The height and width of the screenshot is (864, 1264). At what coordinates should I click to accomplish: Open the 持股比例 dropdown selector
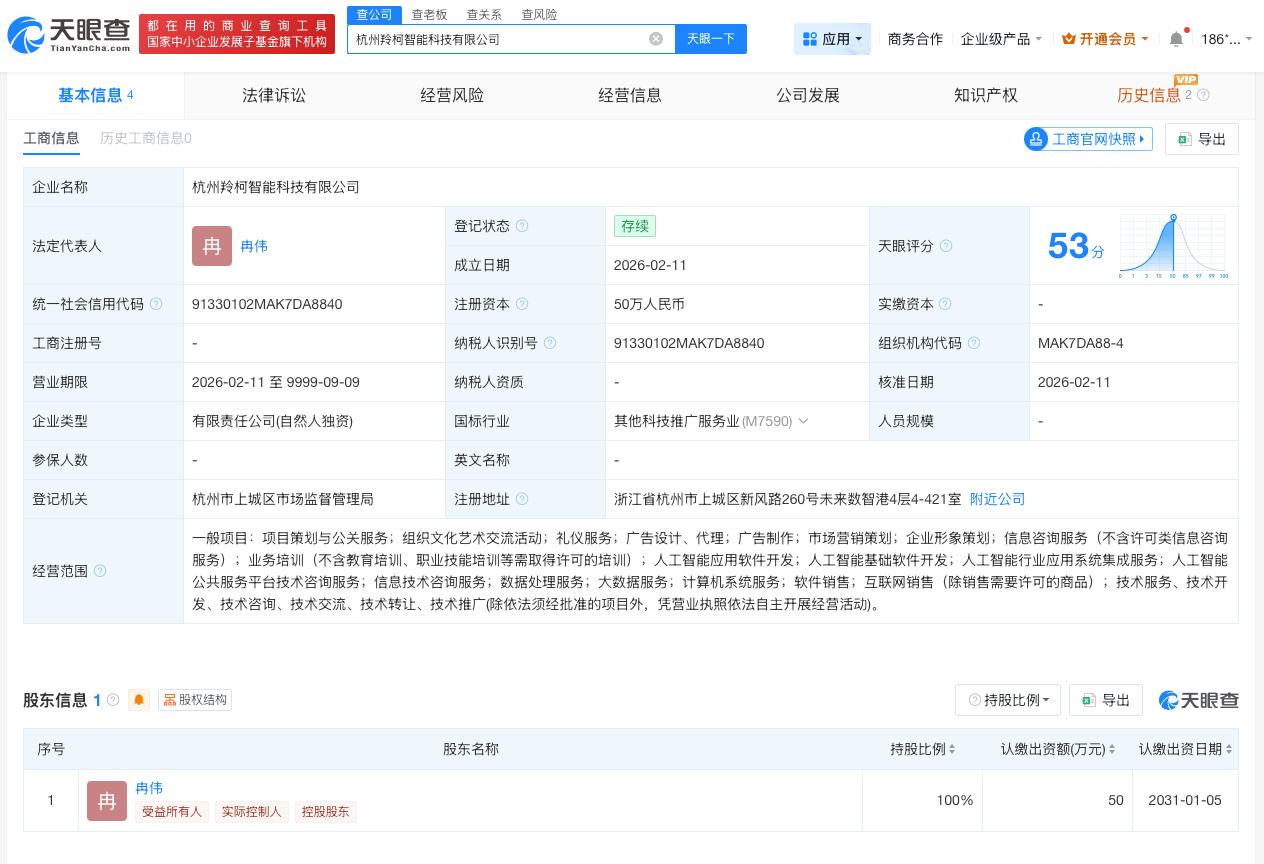tap(1008, 700)
